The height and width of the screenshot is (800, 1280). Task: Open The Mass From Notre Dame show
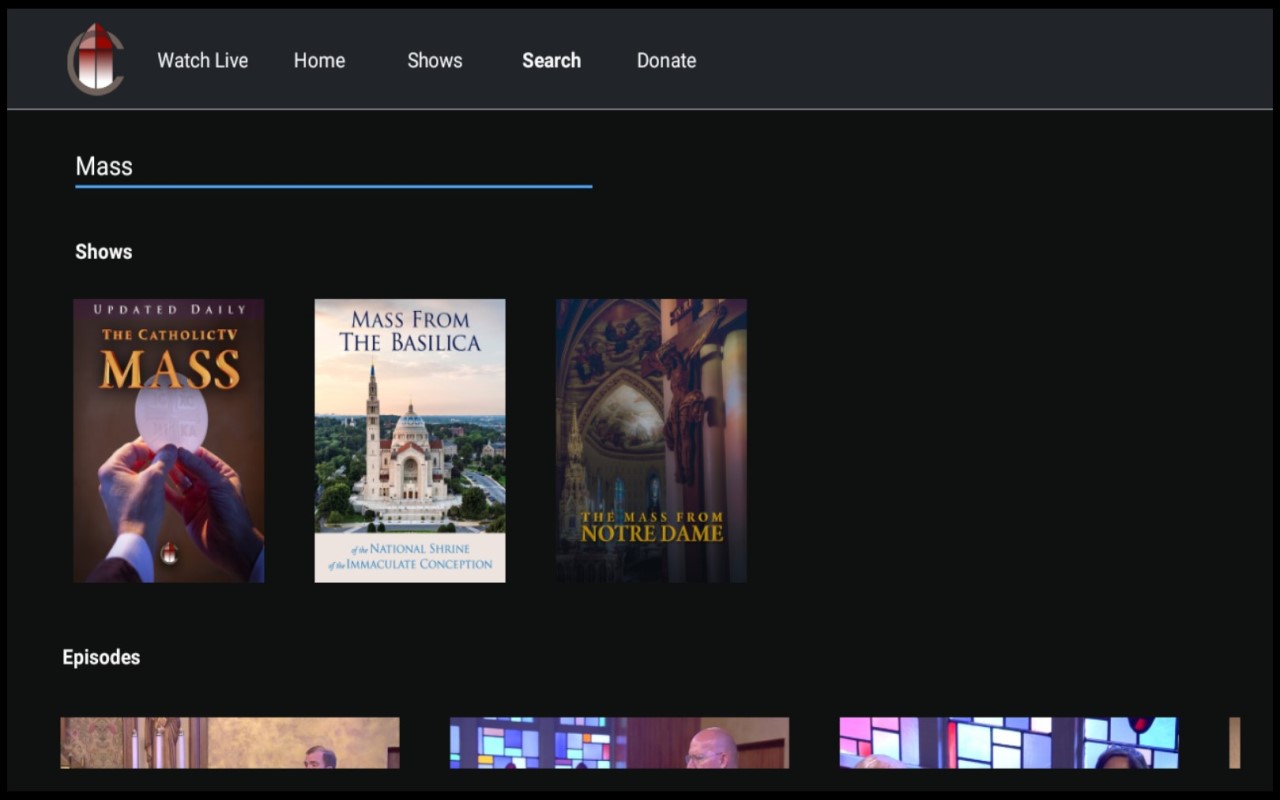coord(651,440)
